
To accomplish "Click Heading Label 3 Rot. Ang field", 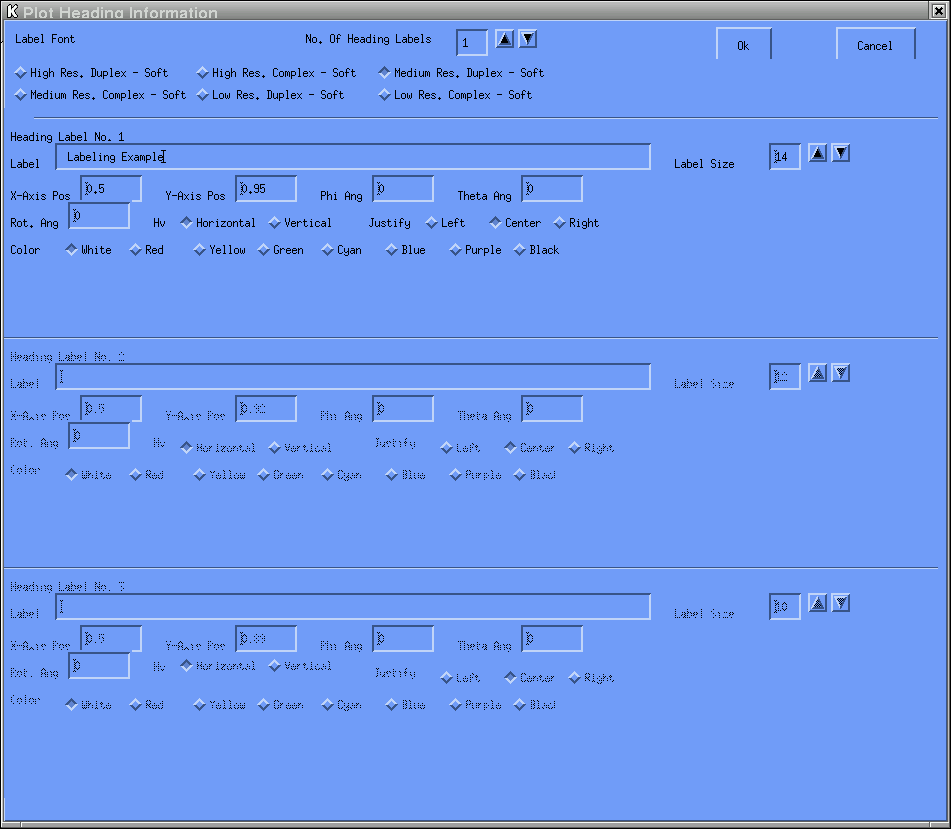I will pos(99,666).
